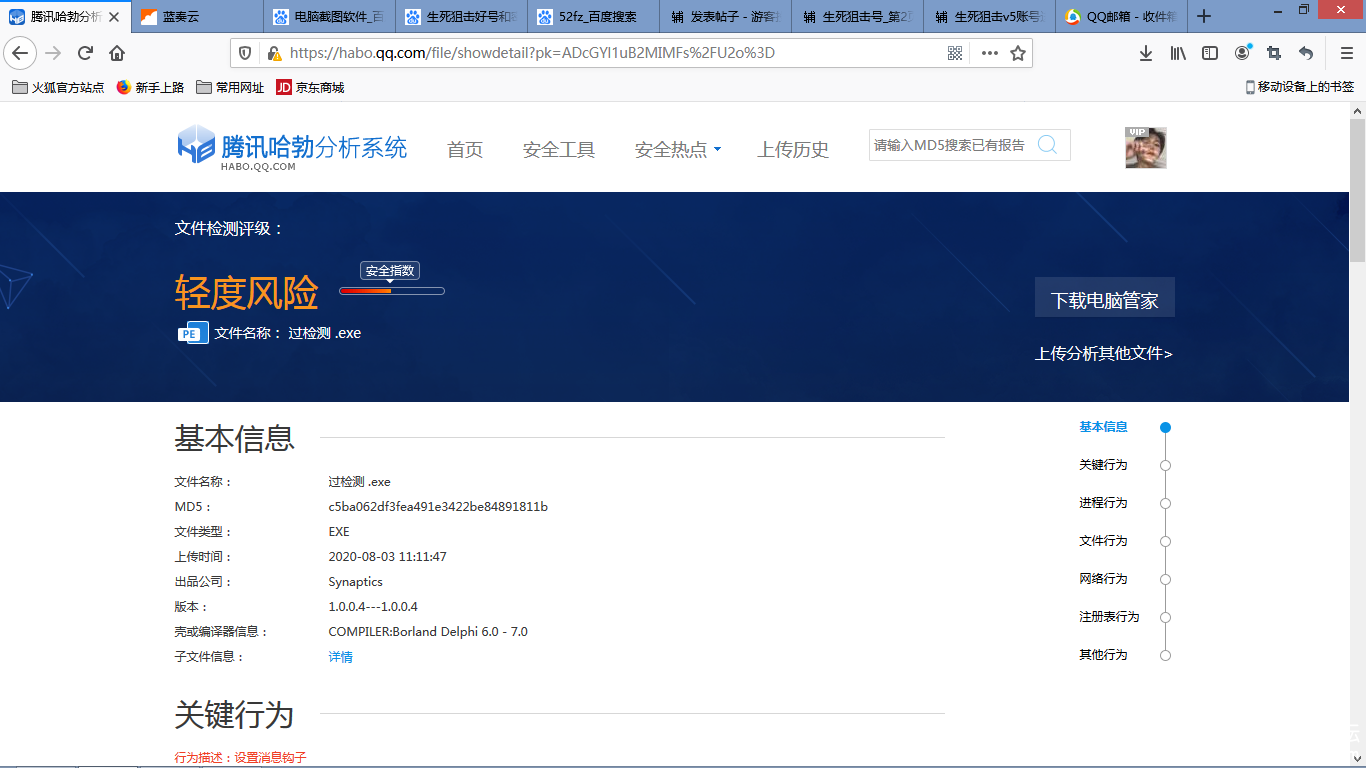Open the 详情 sub-file details link
Viewport: 1366px width, 768px height.
(x=341, y=657)
